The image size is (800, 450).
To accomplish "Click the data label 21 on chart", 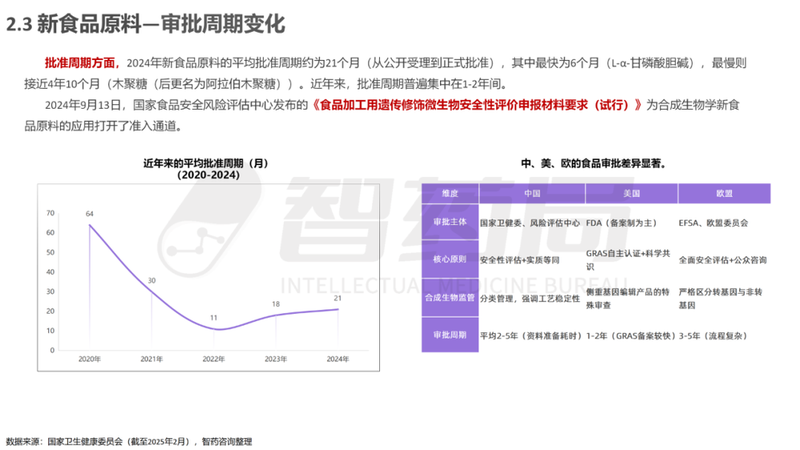I will coord(338,298).
